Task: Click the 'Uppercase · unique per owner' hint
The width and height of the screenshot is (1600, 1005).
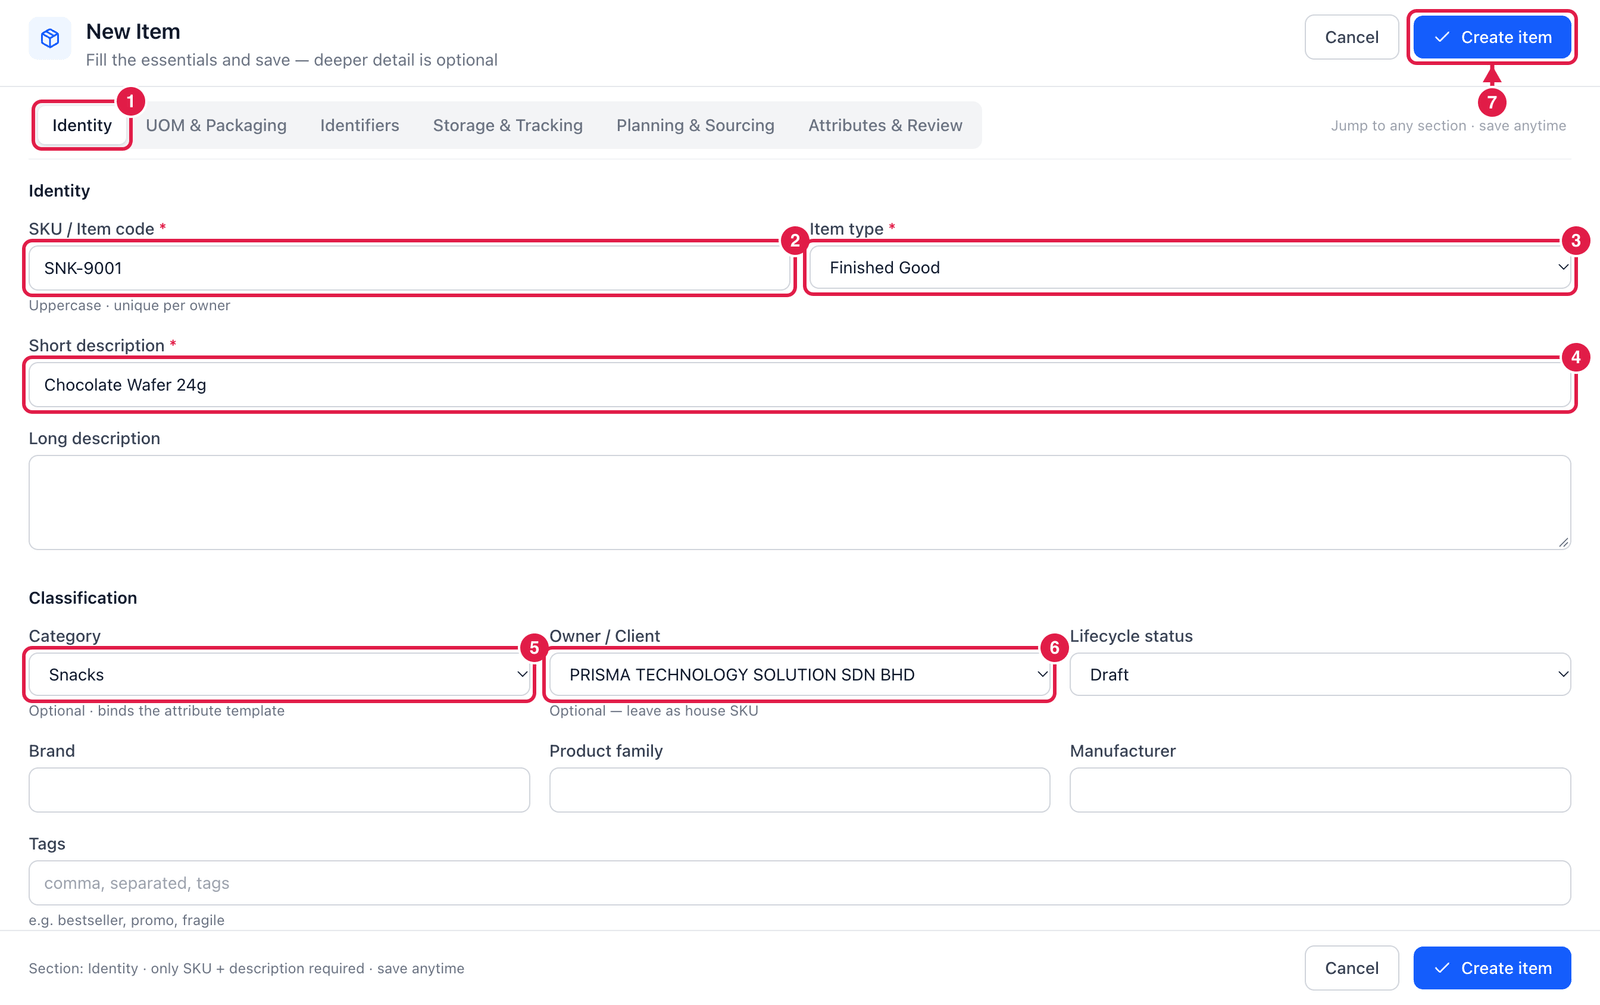Action: tap(129, 306)
